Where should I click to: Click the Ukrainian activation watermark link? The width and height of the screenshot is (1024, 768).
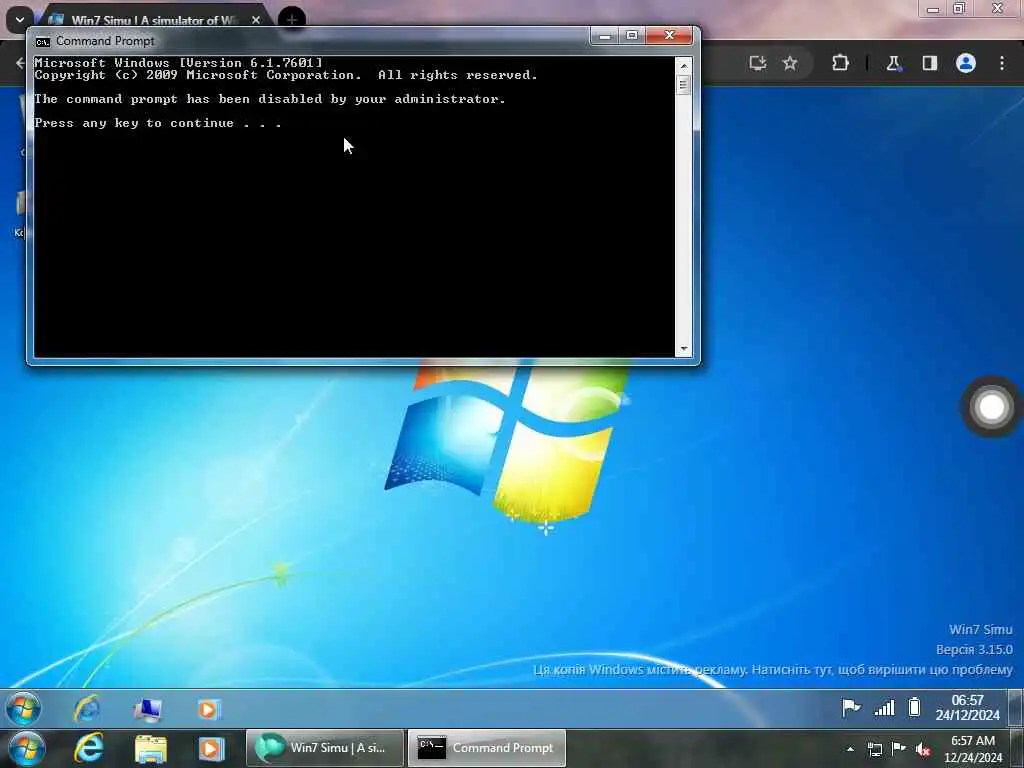(773, 669)
